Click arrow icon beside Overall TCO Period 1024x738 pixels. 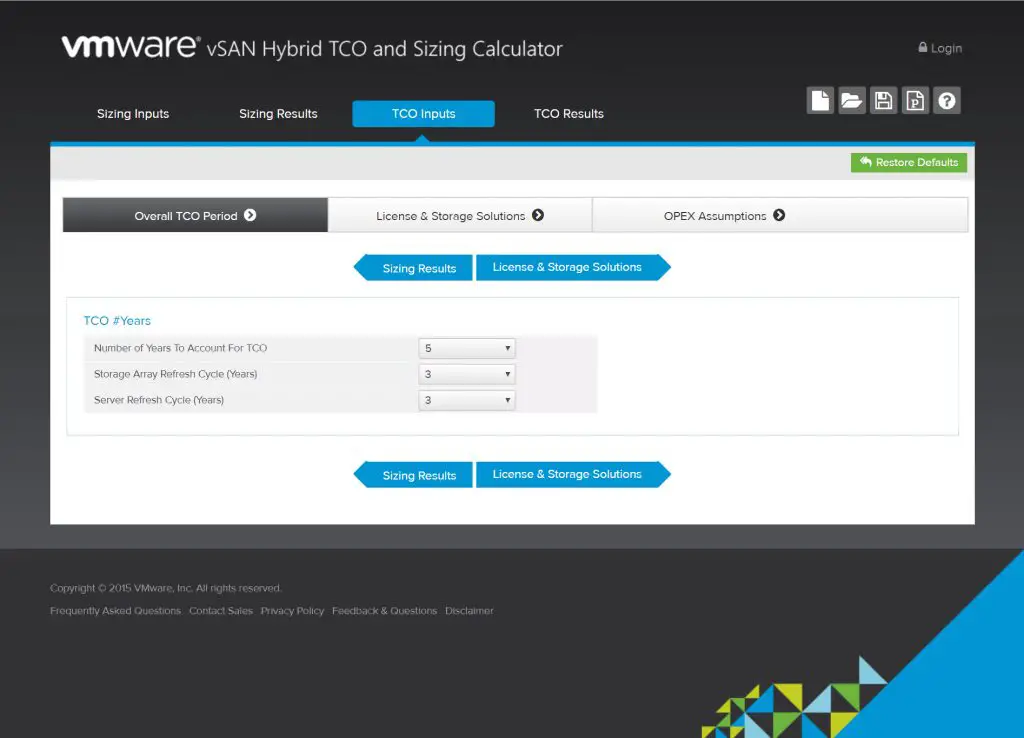pyautogui.click(x=250, y=215)
